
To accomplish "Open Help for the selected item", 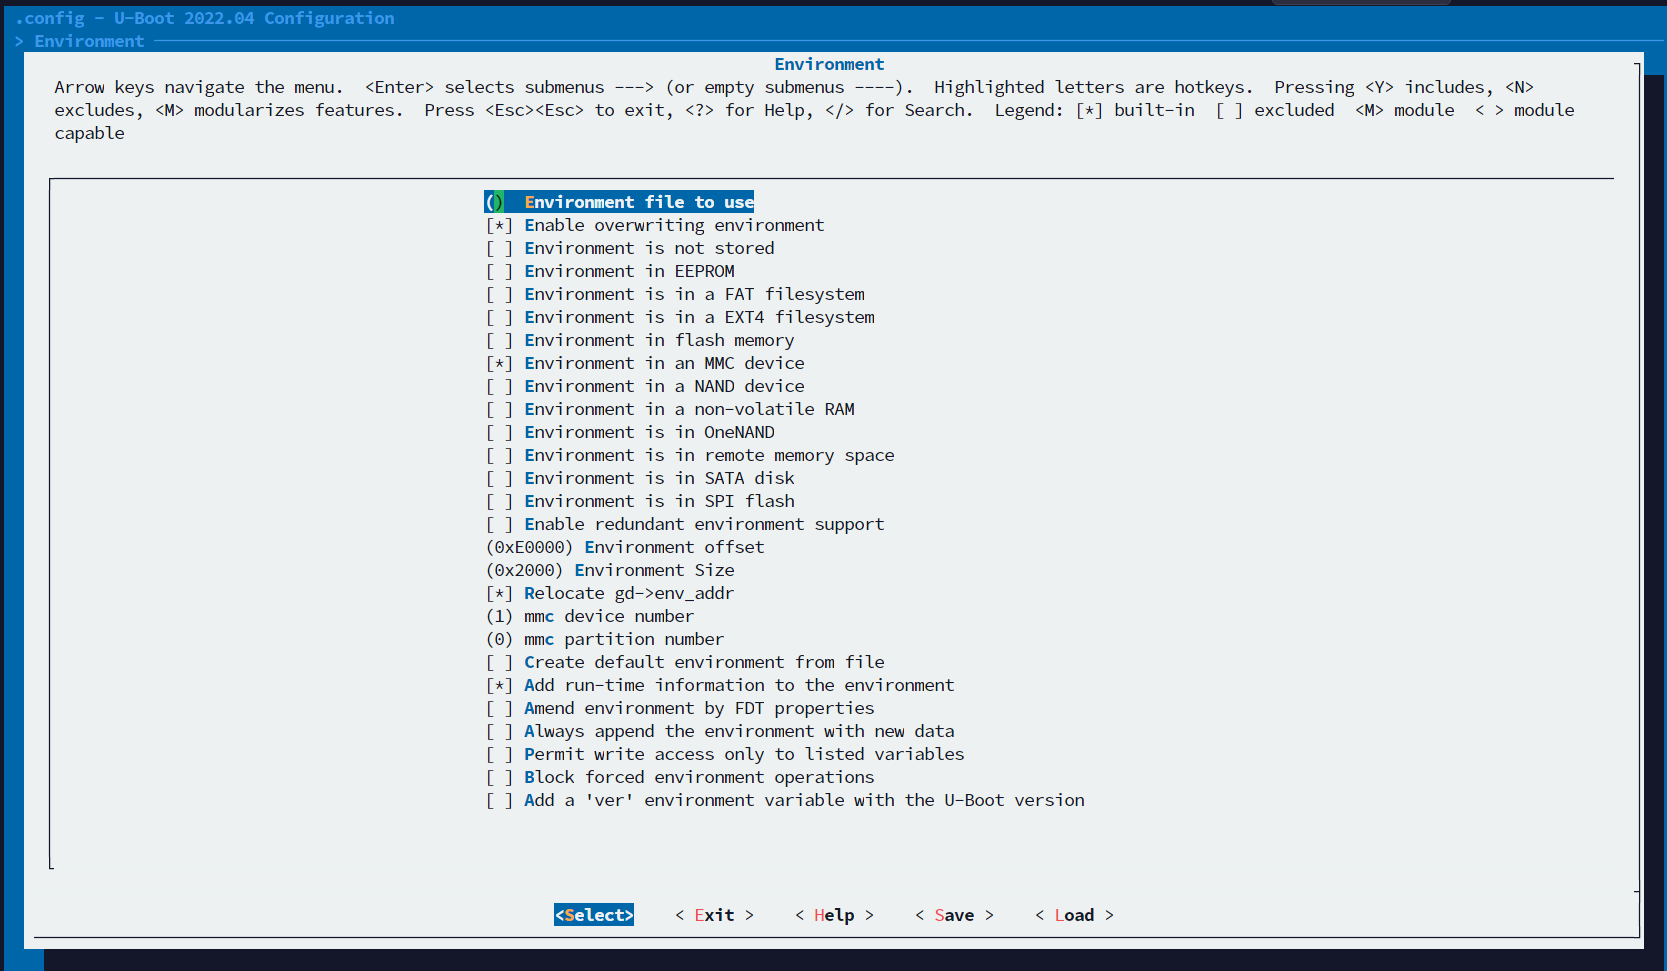I will tap(834, 915).
